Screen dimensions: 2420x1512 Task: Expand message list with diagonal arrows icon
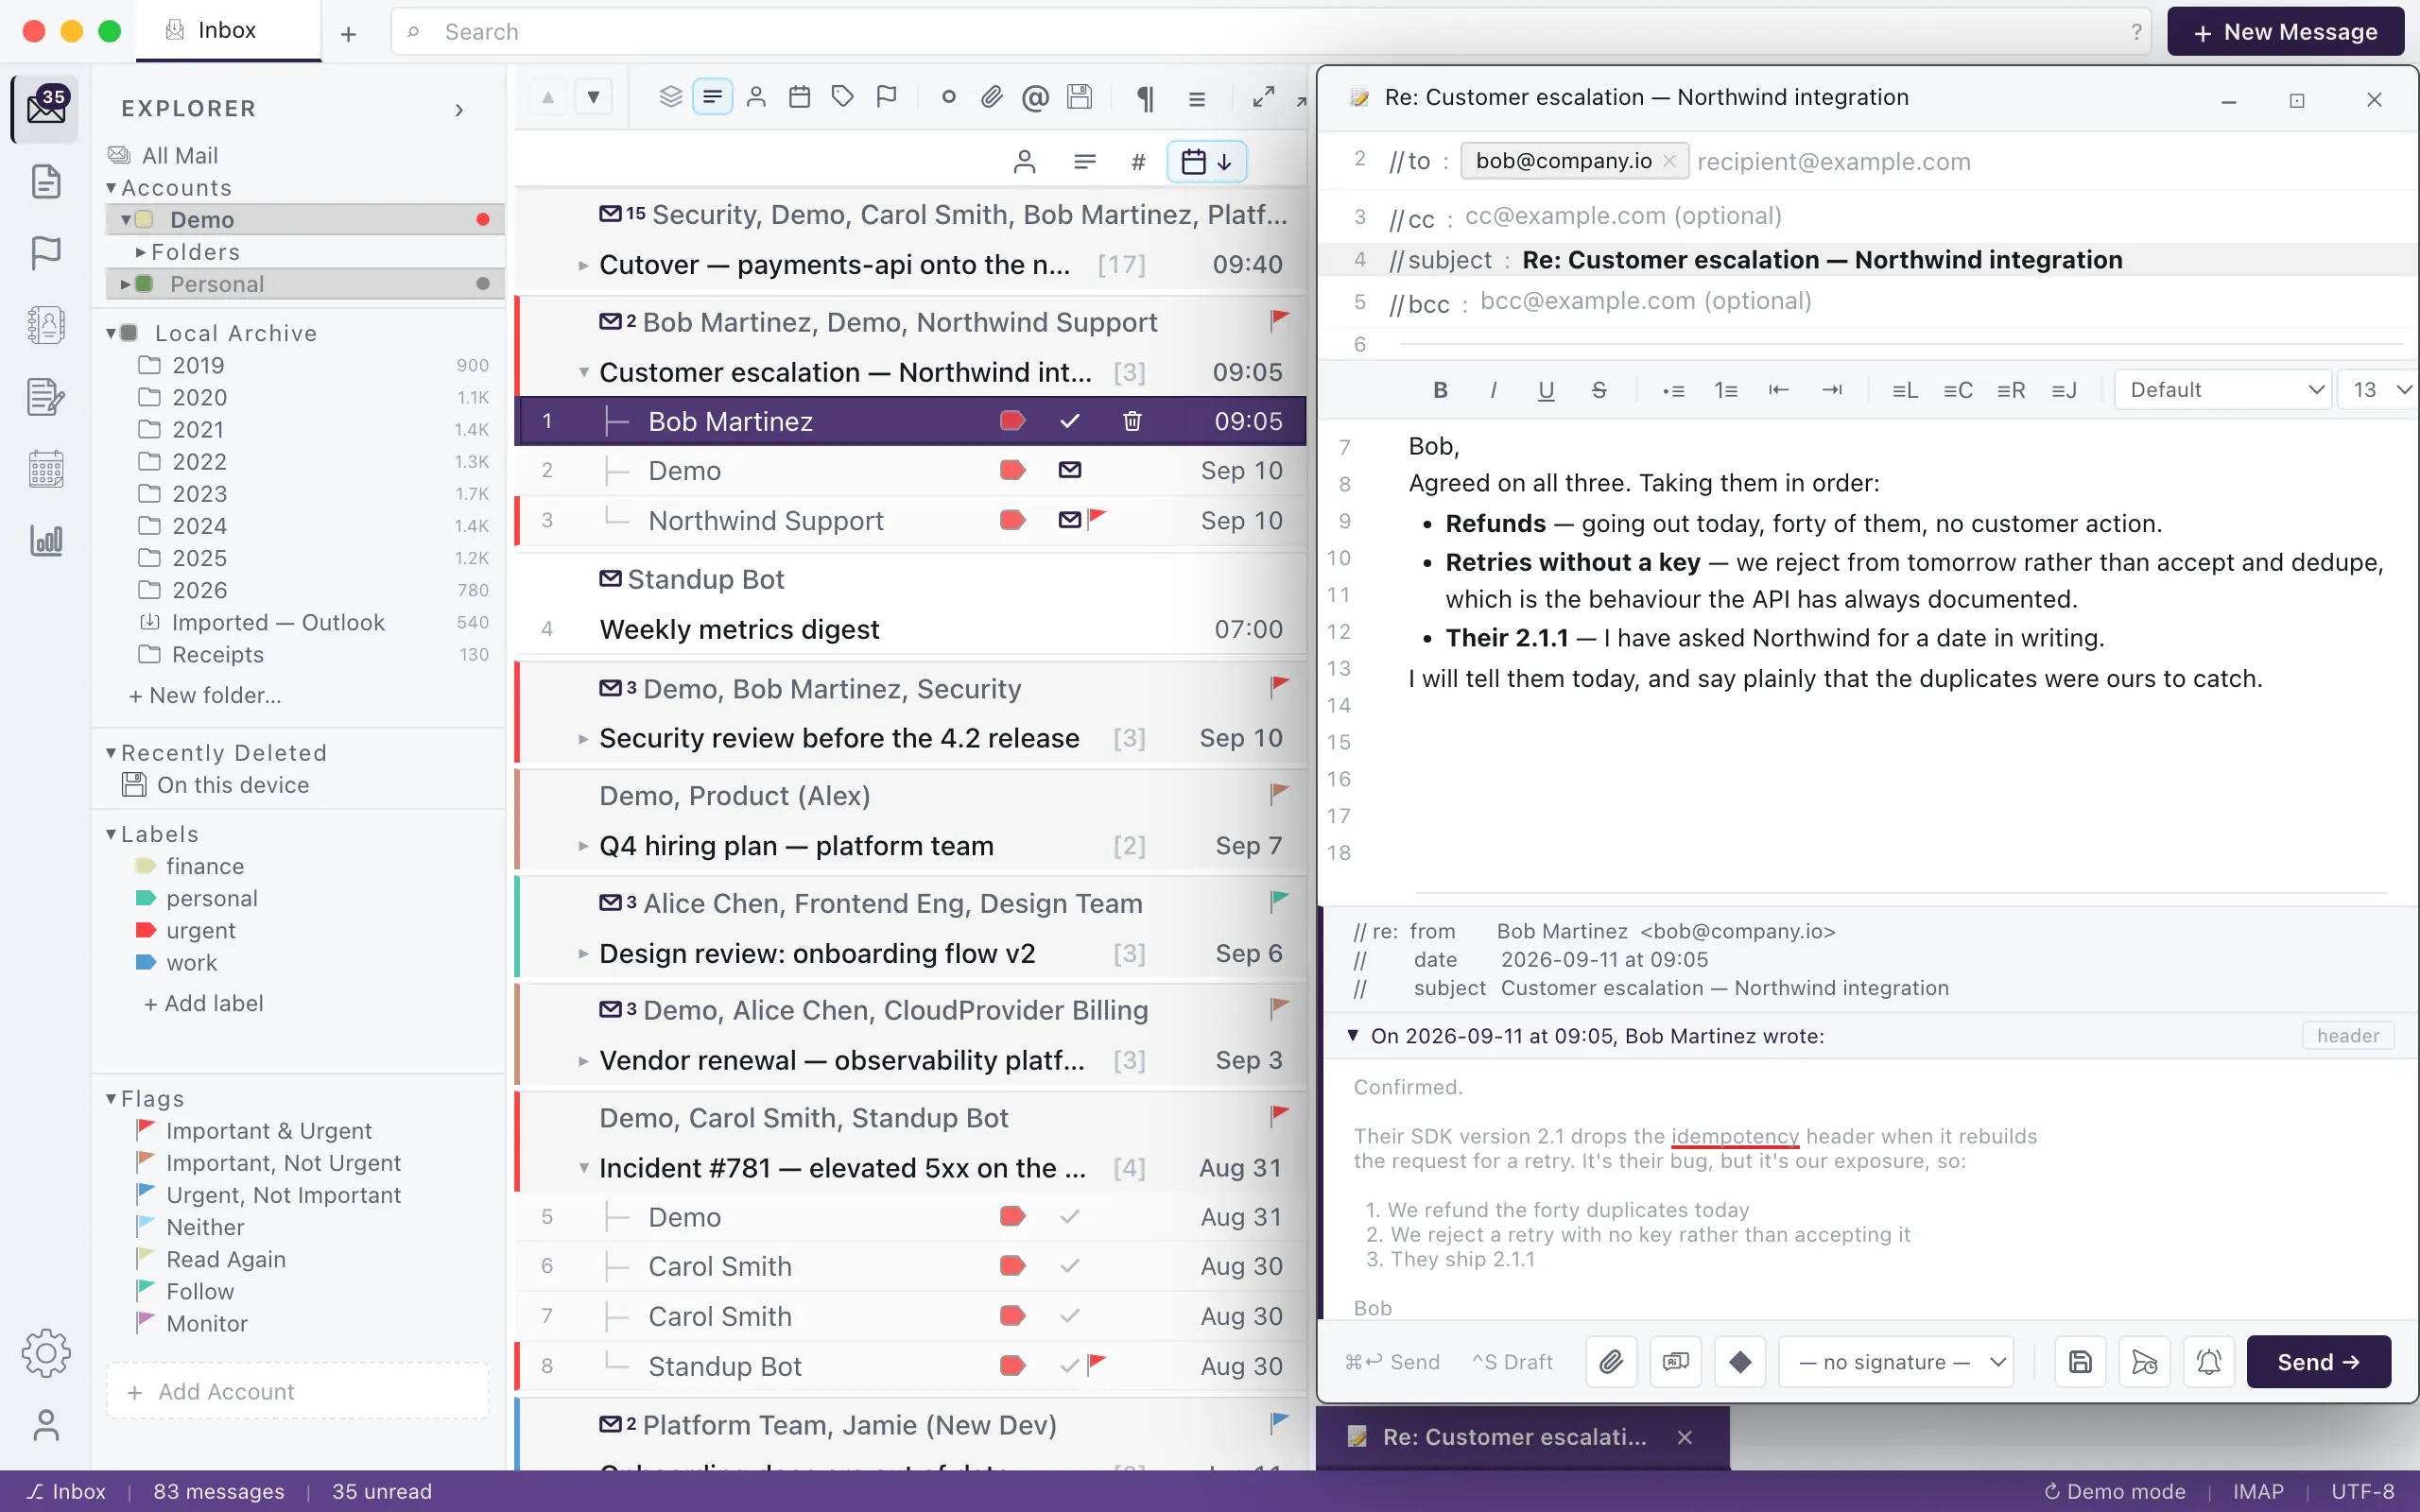click(1264, 97)
